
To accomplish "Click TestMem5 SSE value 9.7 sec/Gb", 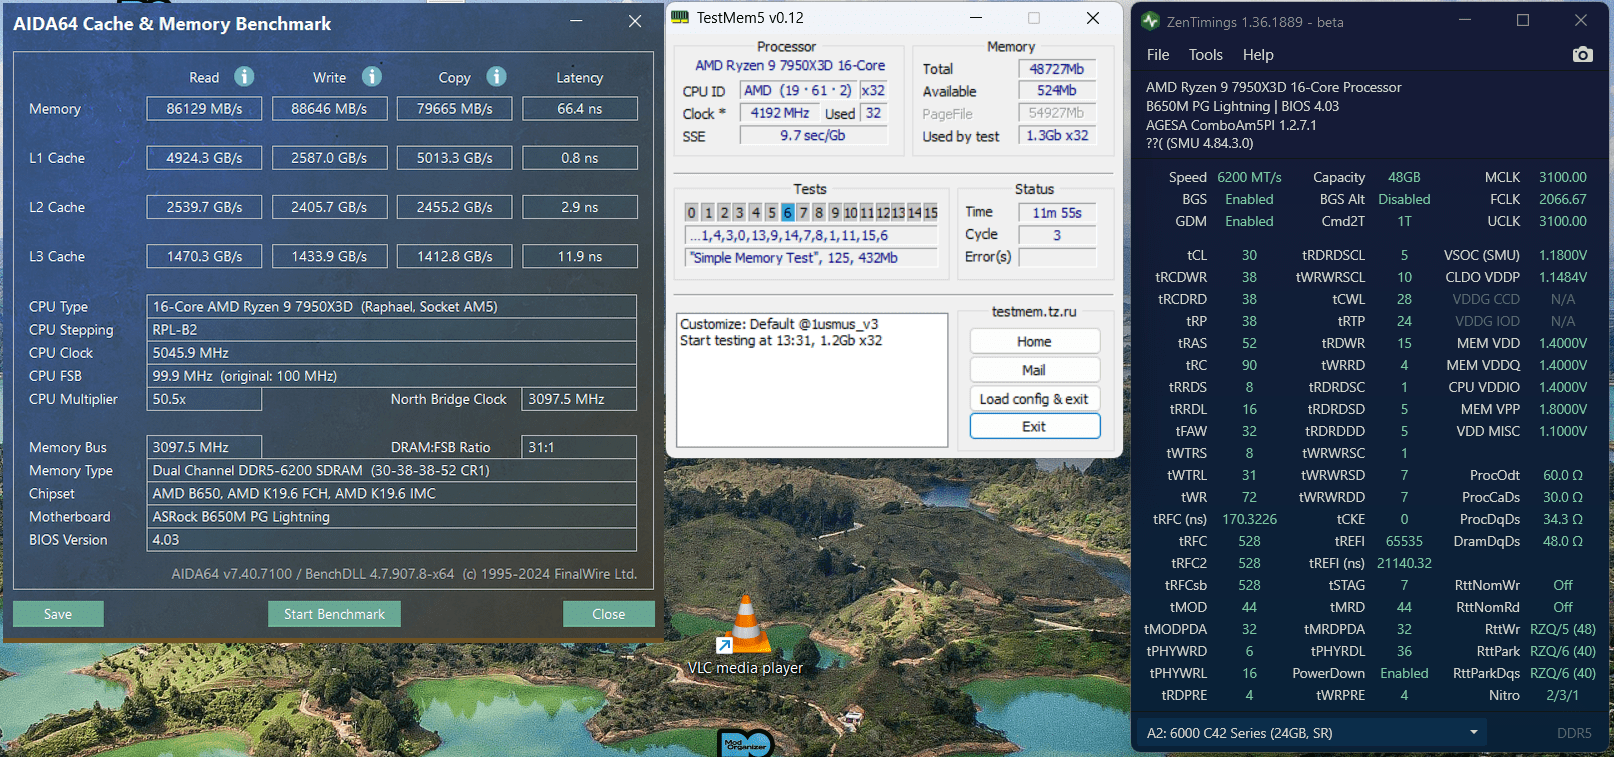I will (x=813, y=136).
